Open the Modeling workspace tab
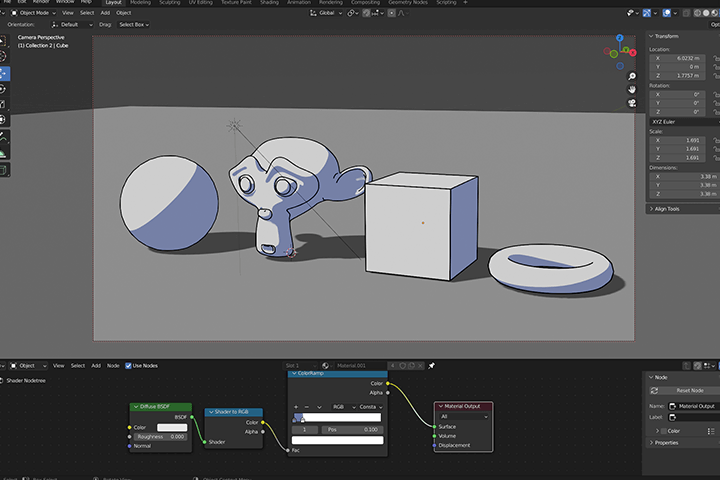 (140, 2)
